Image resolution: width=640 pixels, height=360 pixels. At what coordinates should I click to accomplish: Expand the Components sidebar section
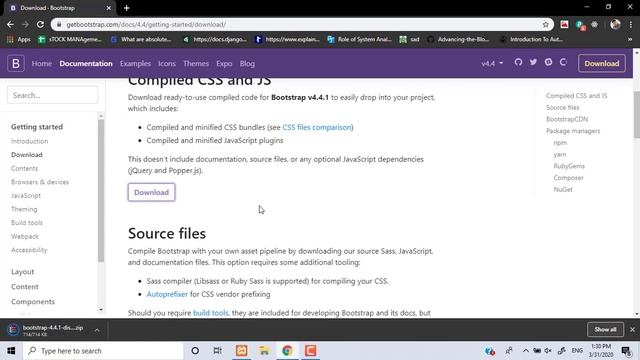tap(33, 302)
